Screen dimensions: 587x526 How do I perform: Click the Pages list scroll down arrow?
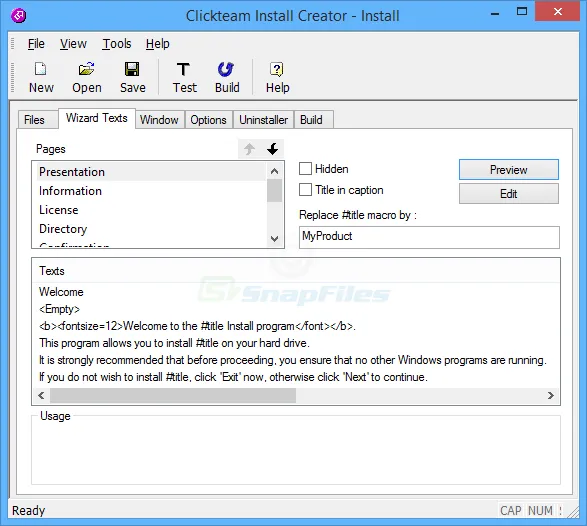pyautogui.click(x=274, y=238)
